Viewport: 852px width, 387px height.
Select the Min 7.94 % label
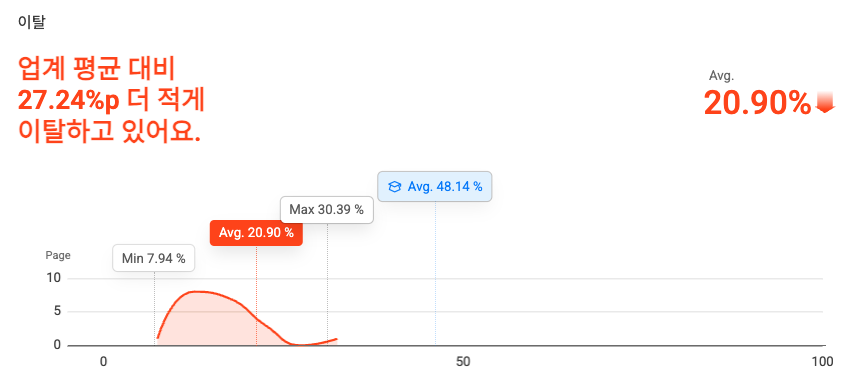click(x=154, y=258)
